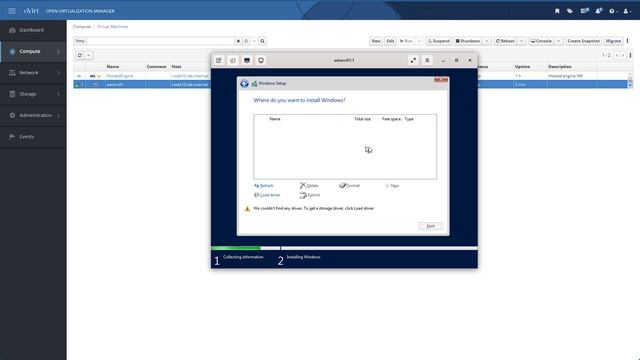Viewport: 640px width, 360px height.
Task: Click Refresh in Windows Setup
Action: [x=264, y=186]
